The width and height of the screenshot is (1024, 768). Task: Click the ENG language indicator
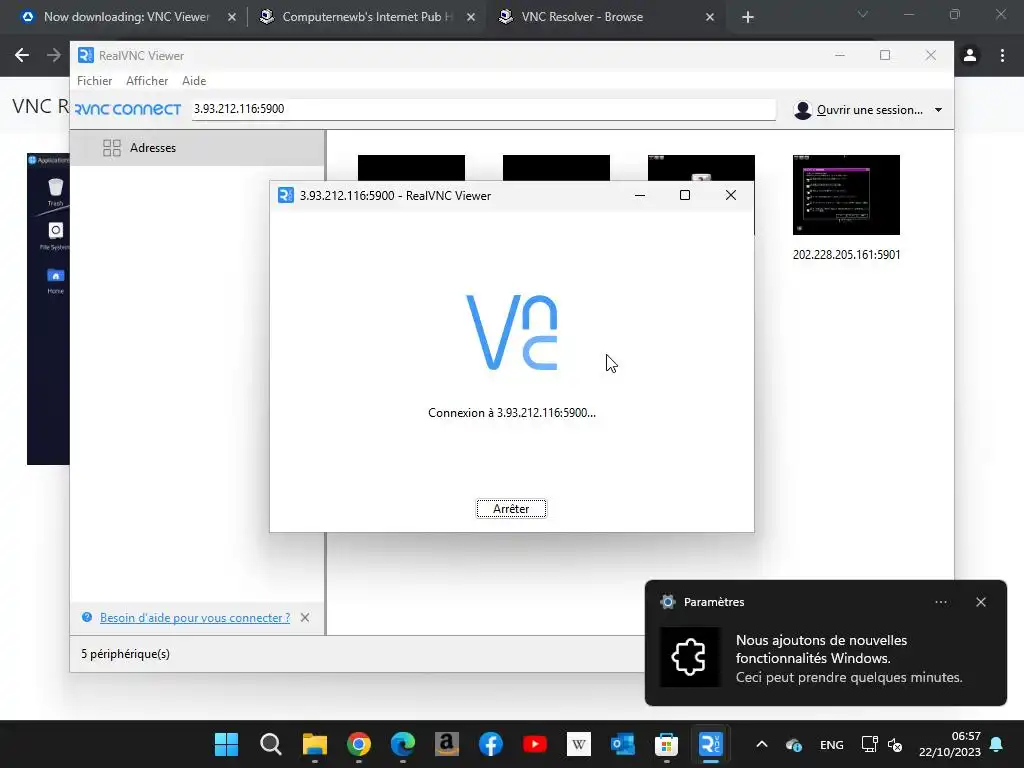click(831, 744)
